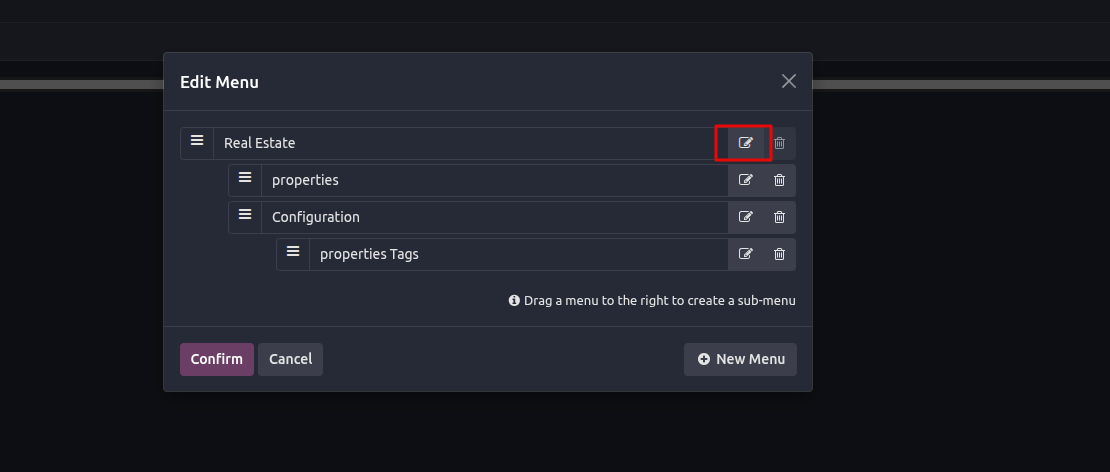The width and height of the screenshot is (1110, 472).
Task: Click the drag handle beside Configuration
Action: [245, 215]
